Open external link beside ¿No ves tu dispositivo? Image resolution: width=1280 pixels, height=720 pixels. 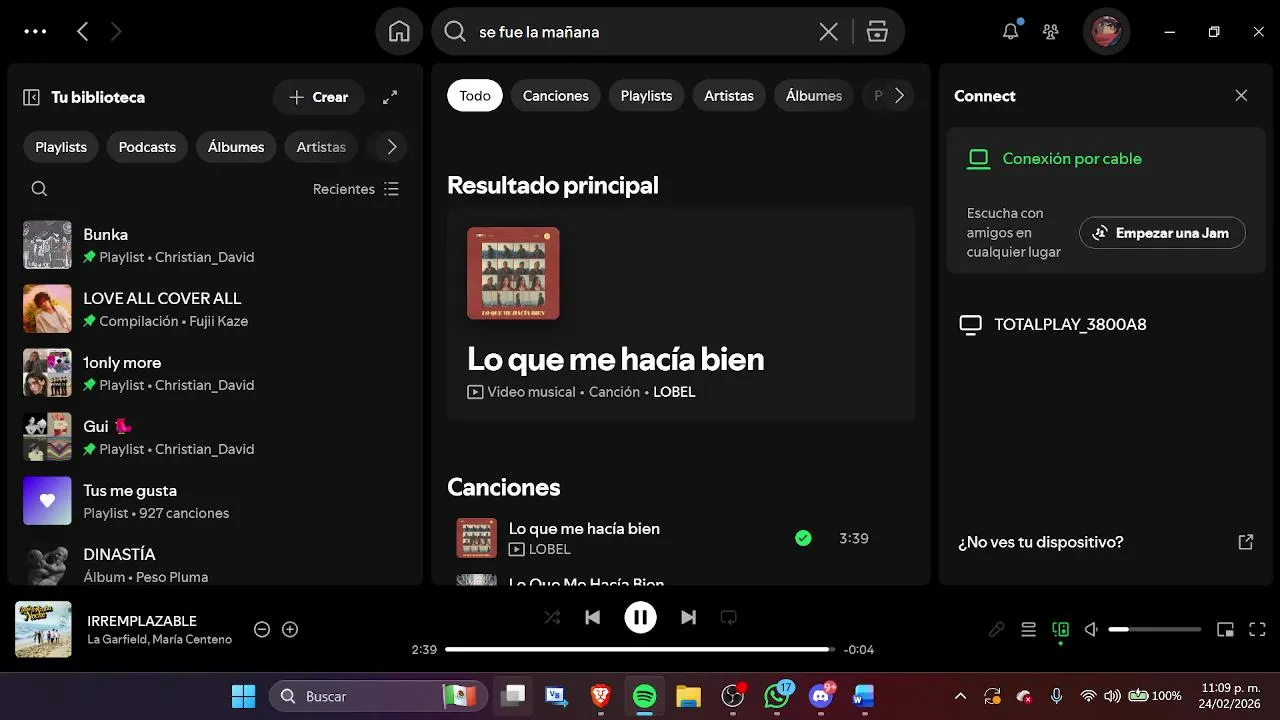pos(1246,542)
